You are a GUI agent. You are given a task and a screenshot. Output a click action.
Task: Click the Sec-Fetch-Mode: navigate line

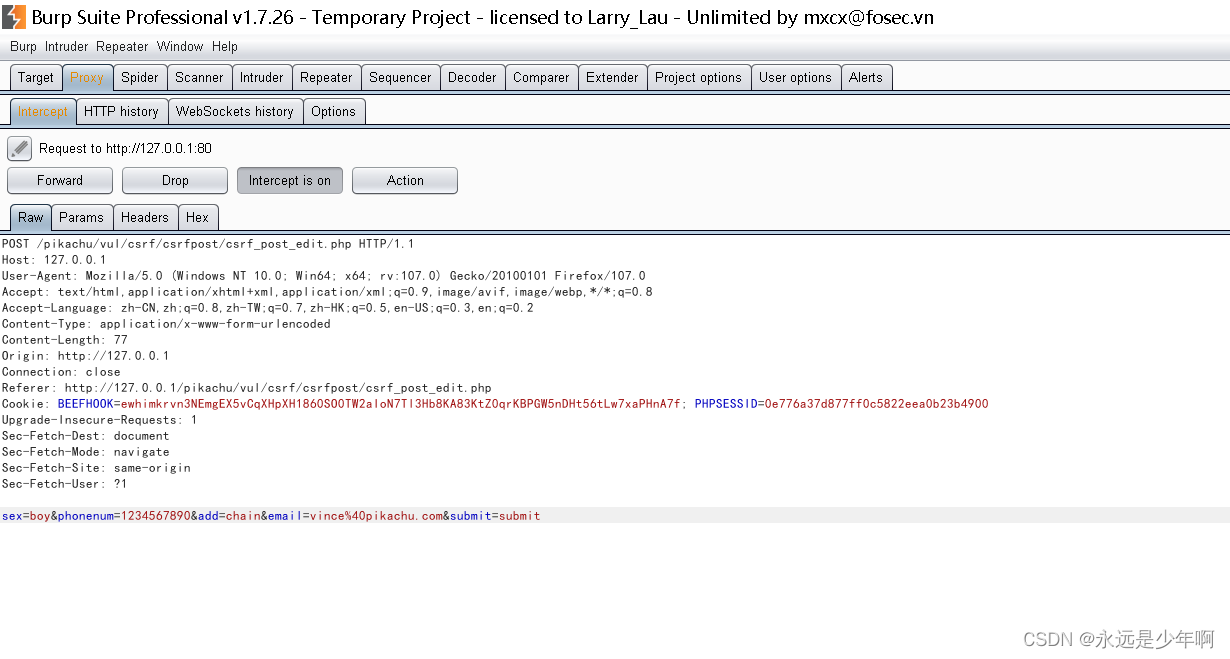click(x=86, y=452)
